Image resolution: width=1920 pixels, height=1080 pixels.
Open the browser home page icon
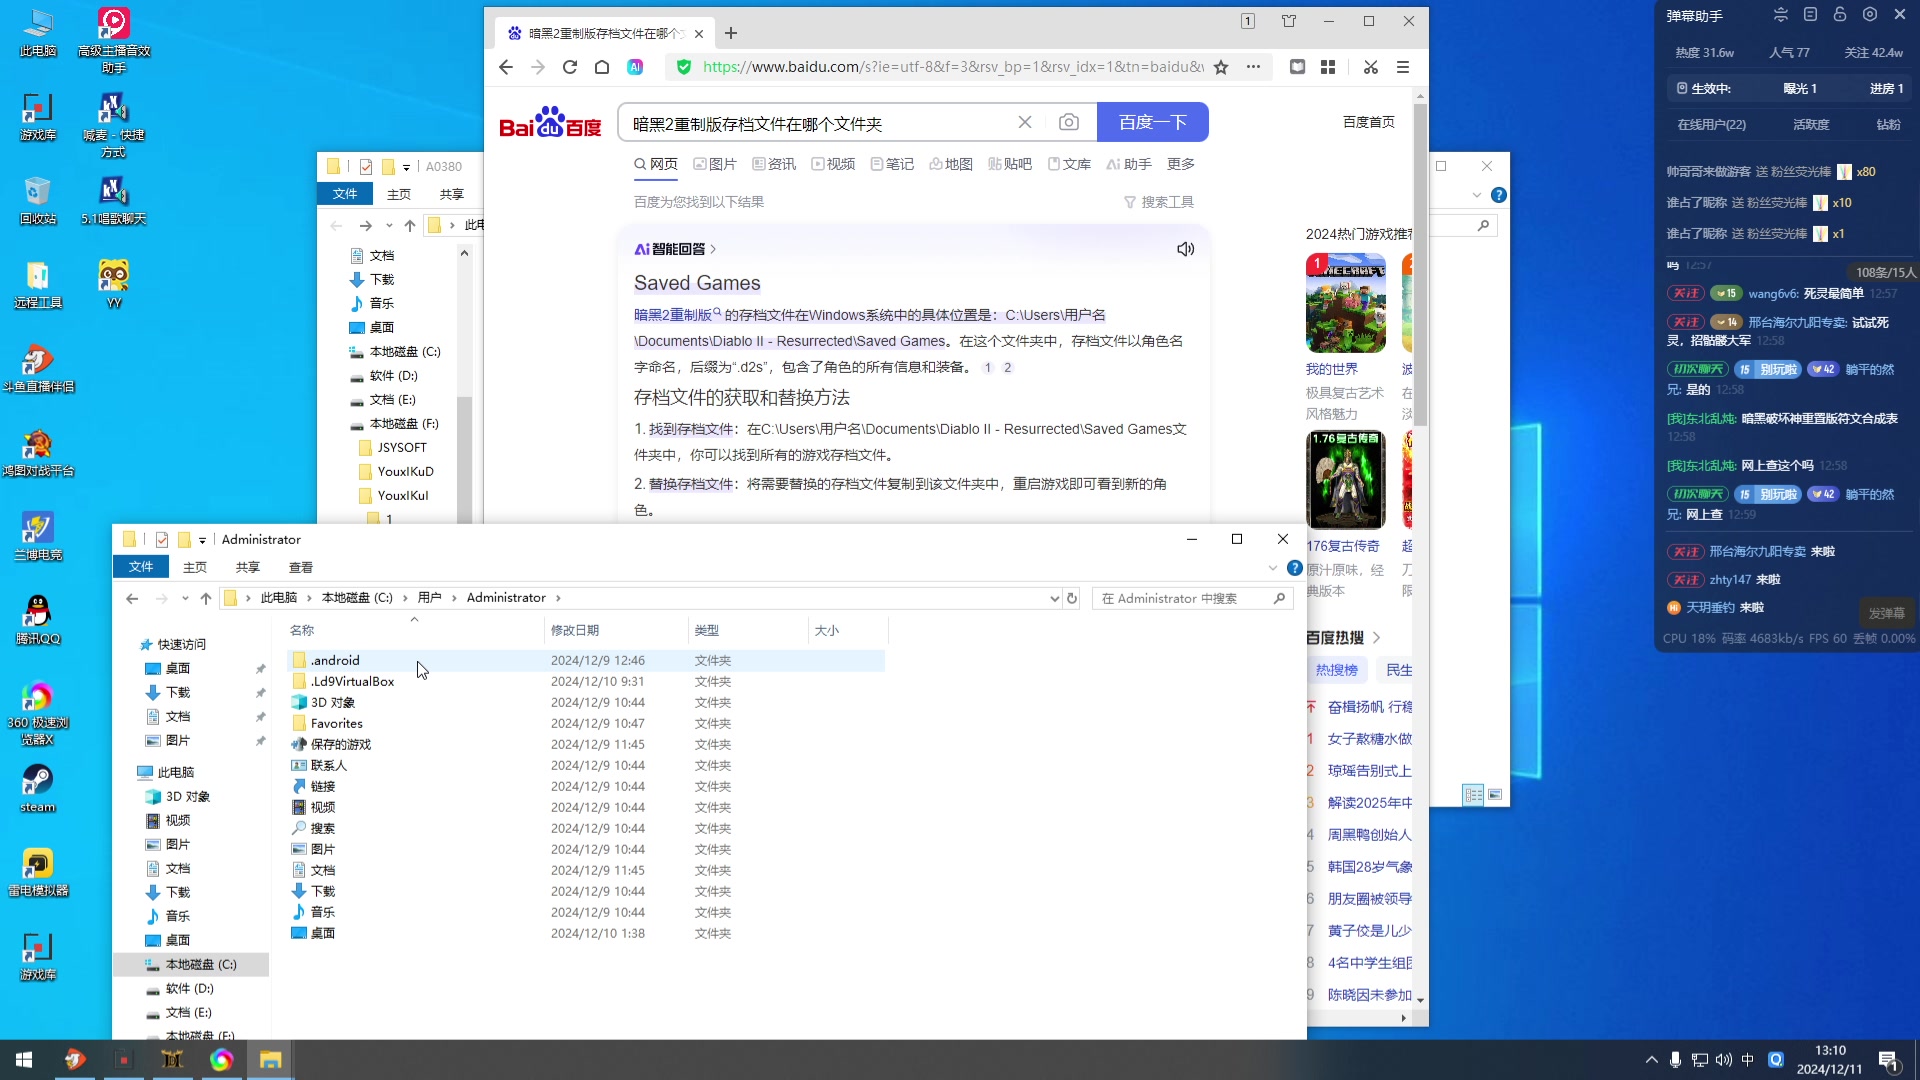[602, 67]
